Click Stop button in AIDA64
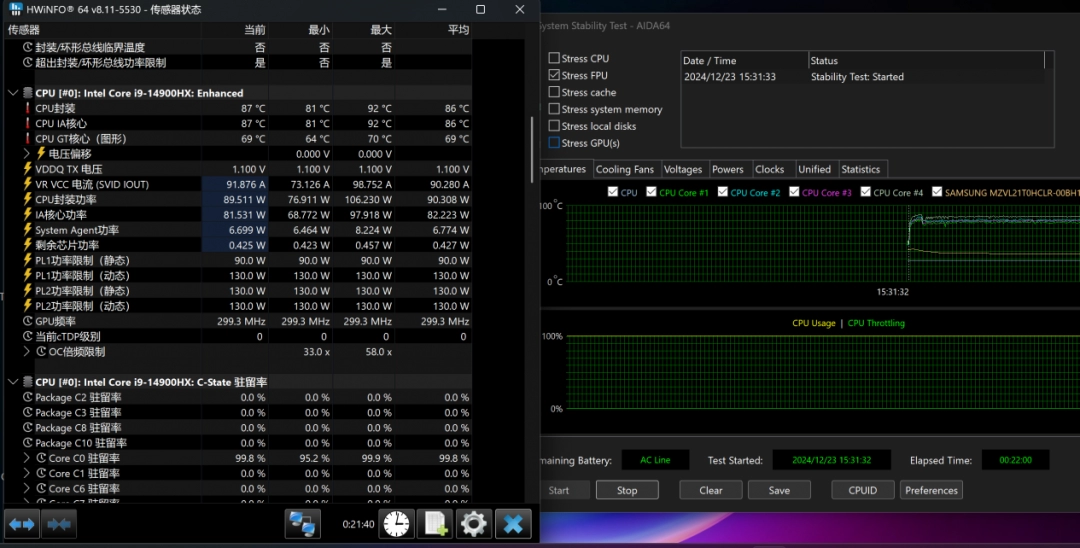 (627, 490)
